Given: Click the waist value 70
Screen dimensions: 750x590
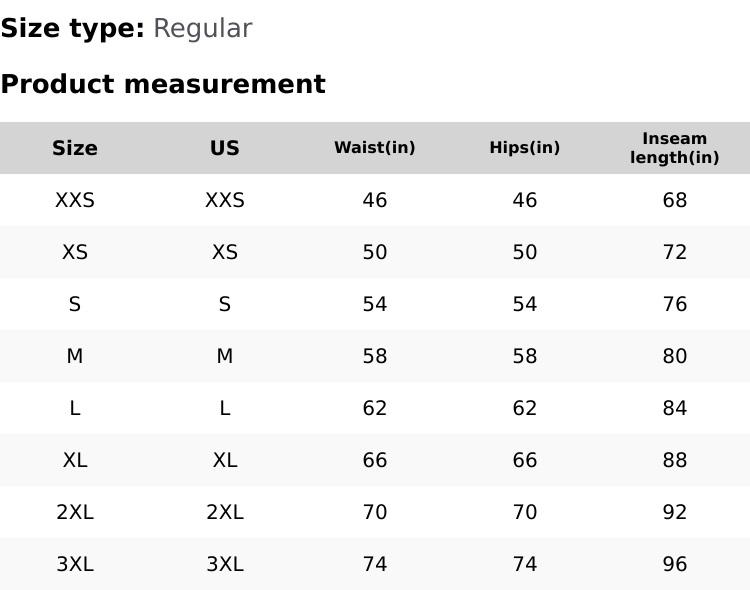Looking at the screenshot, I should coord(375,512).
